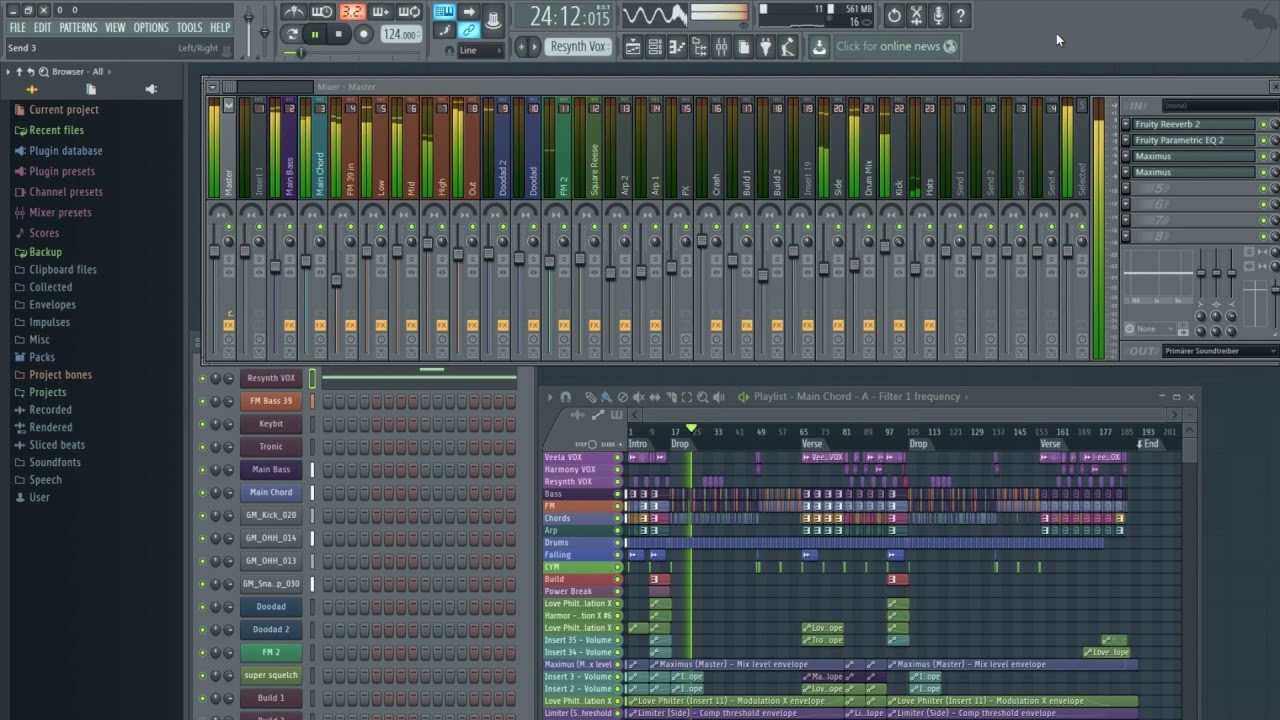Select the Paint tool in the Playlist toolbar
The image size is (1280, 720).
coord(607,396)
